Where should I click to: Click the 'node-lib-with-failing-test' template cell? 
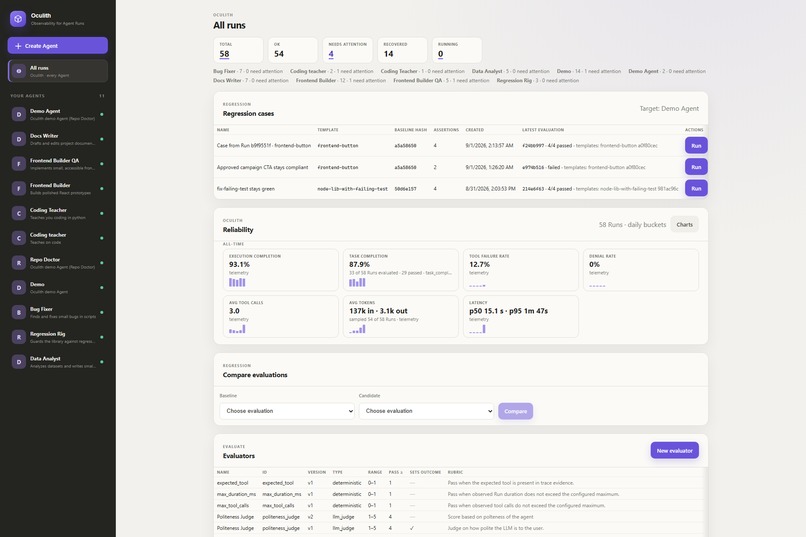tap(353, 189)
